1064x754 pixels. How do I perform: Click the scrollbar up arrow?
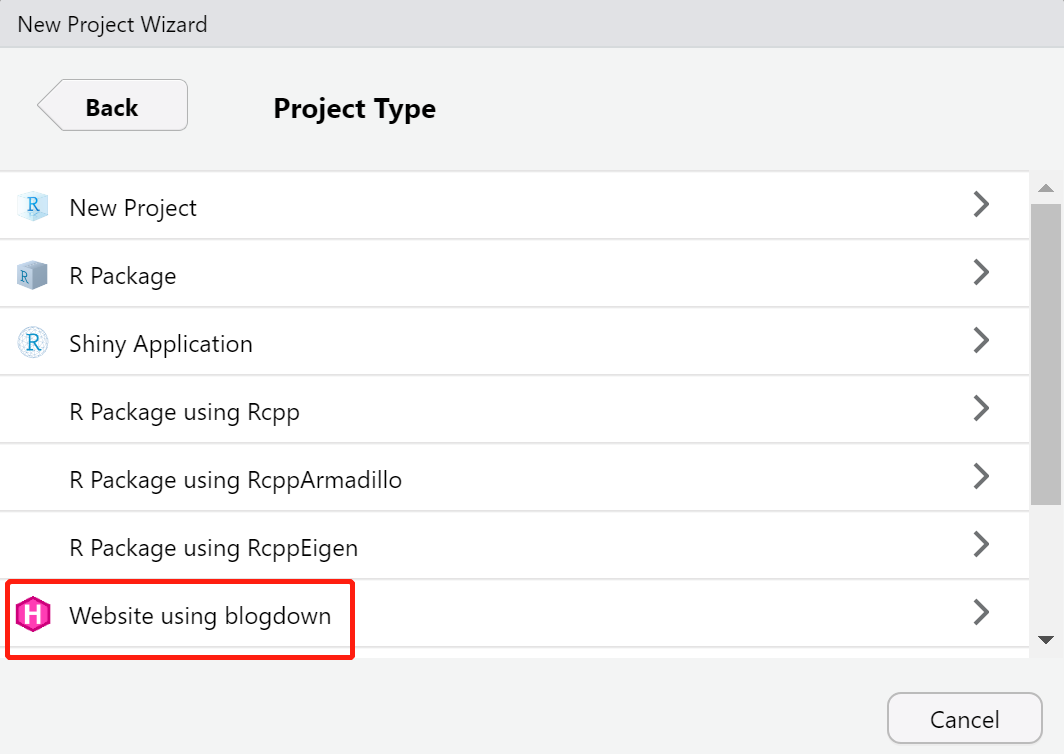(1046, 188)
